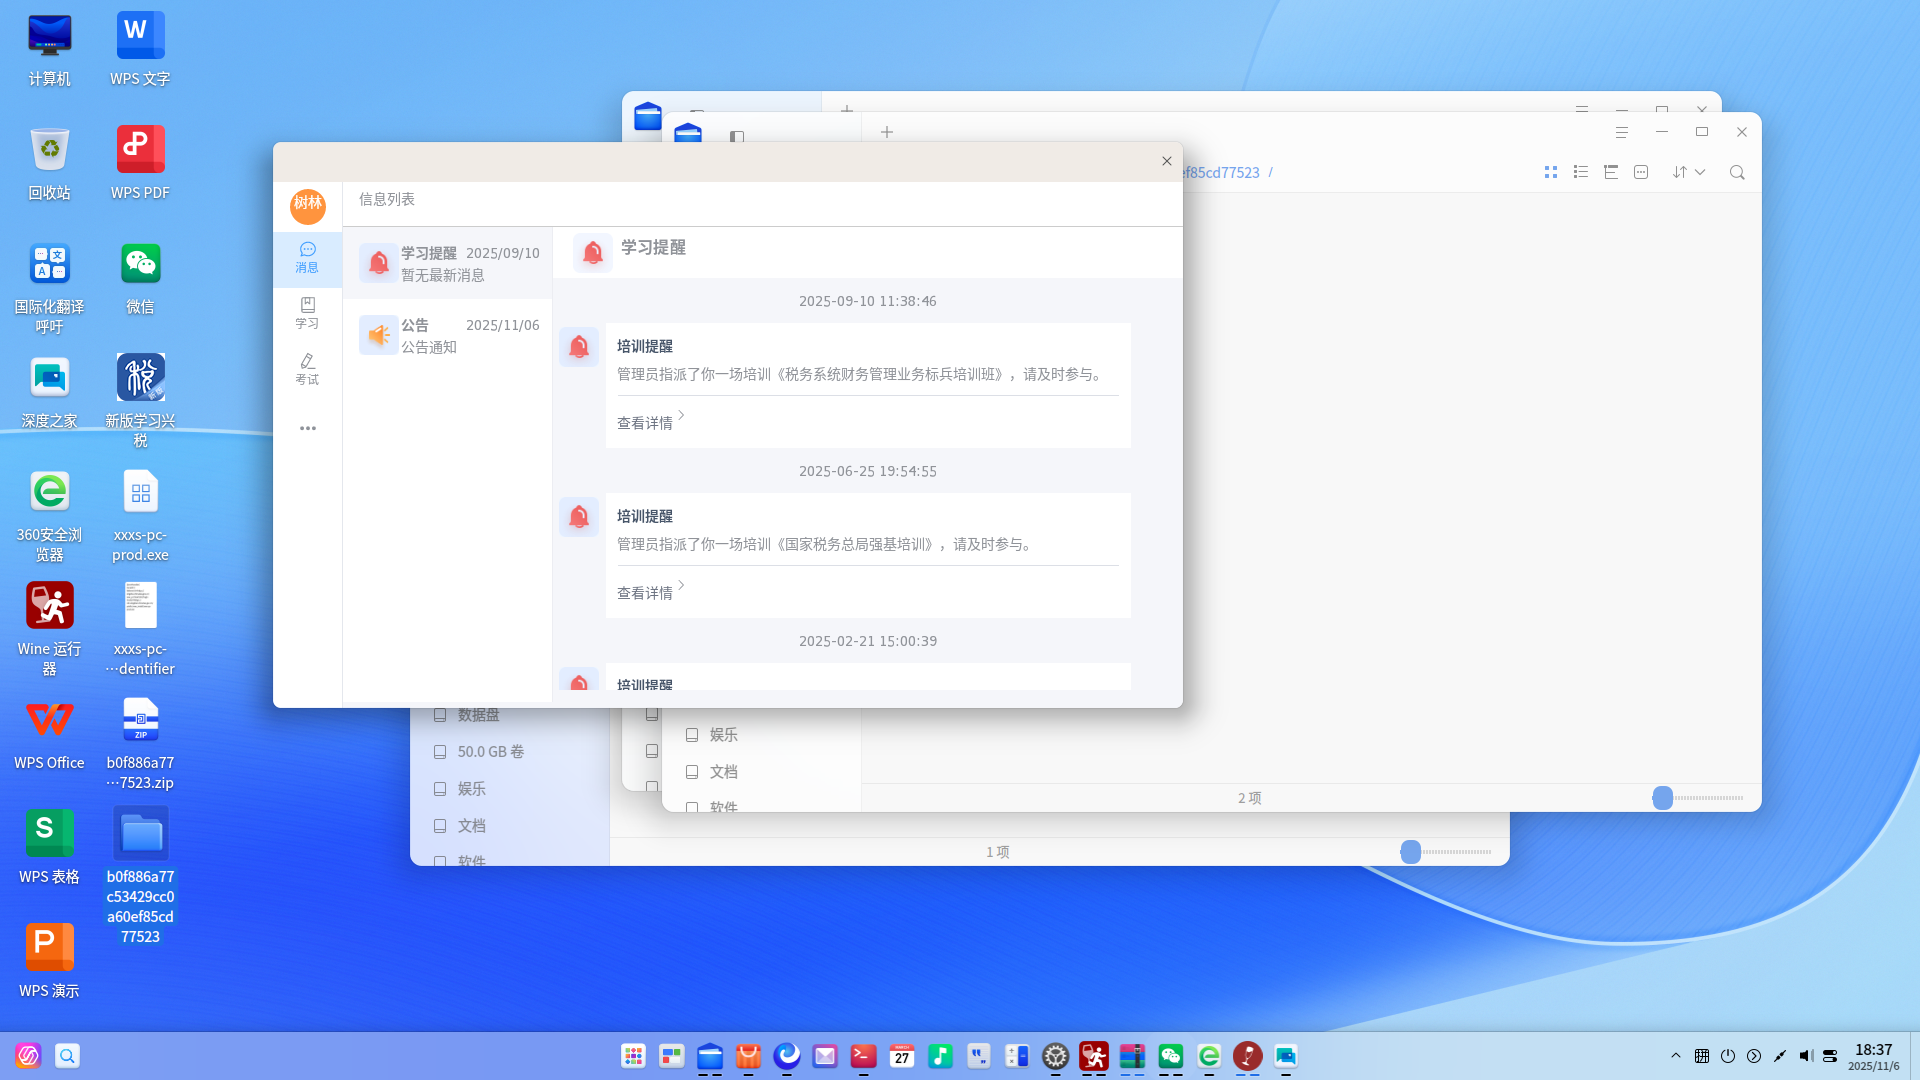
Task: Open 360安全浏览器 desktop icon
Action: tap(49, 516)
